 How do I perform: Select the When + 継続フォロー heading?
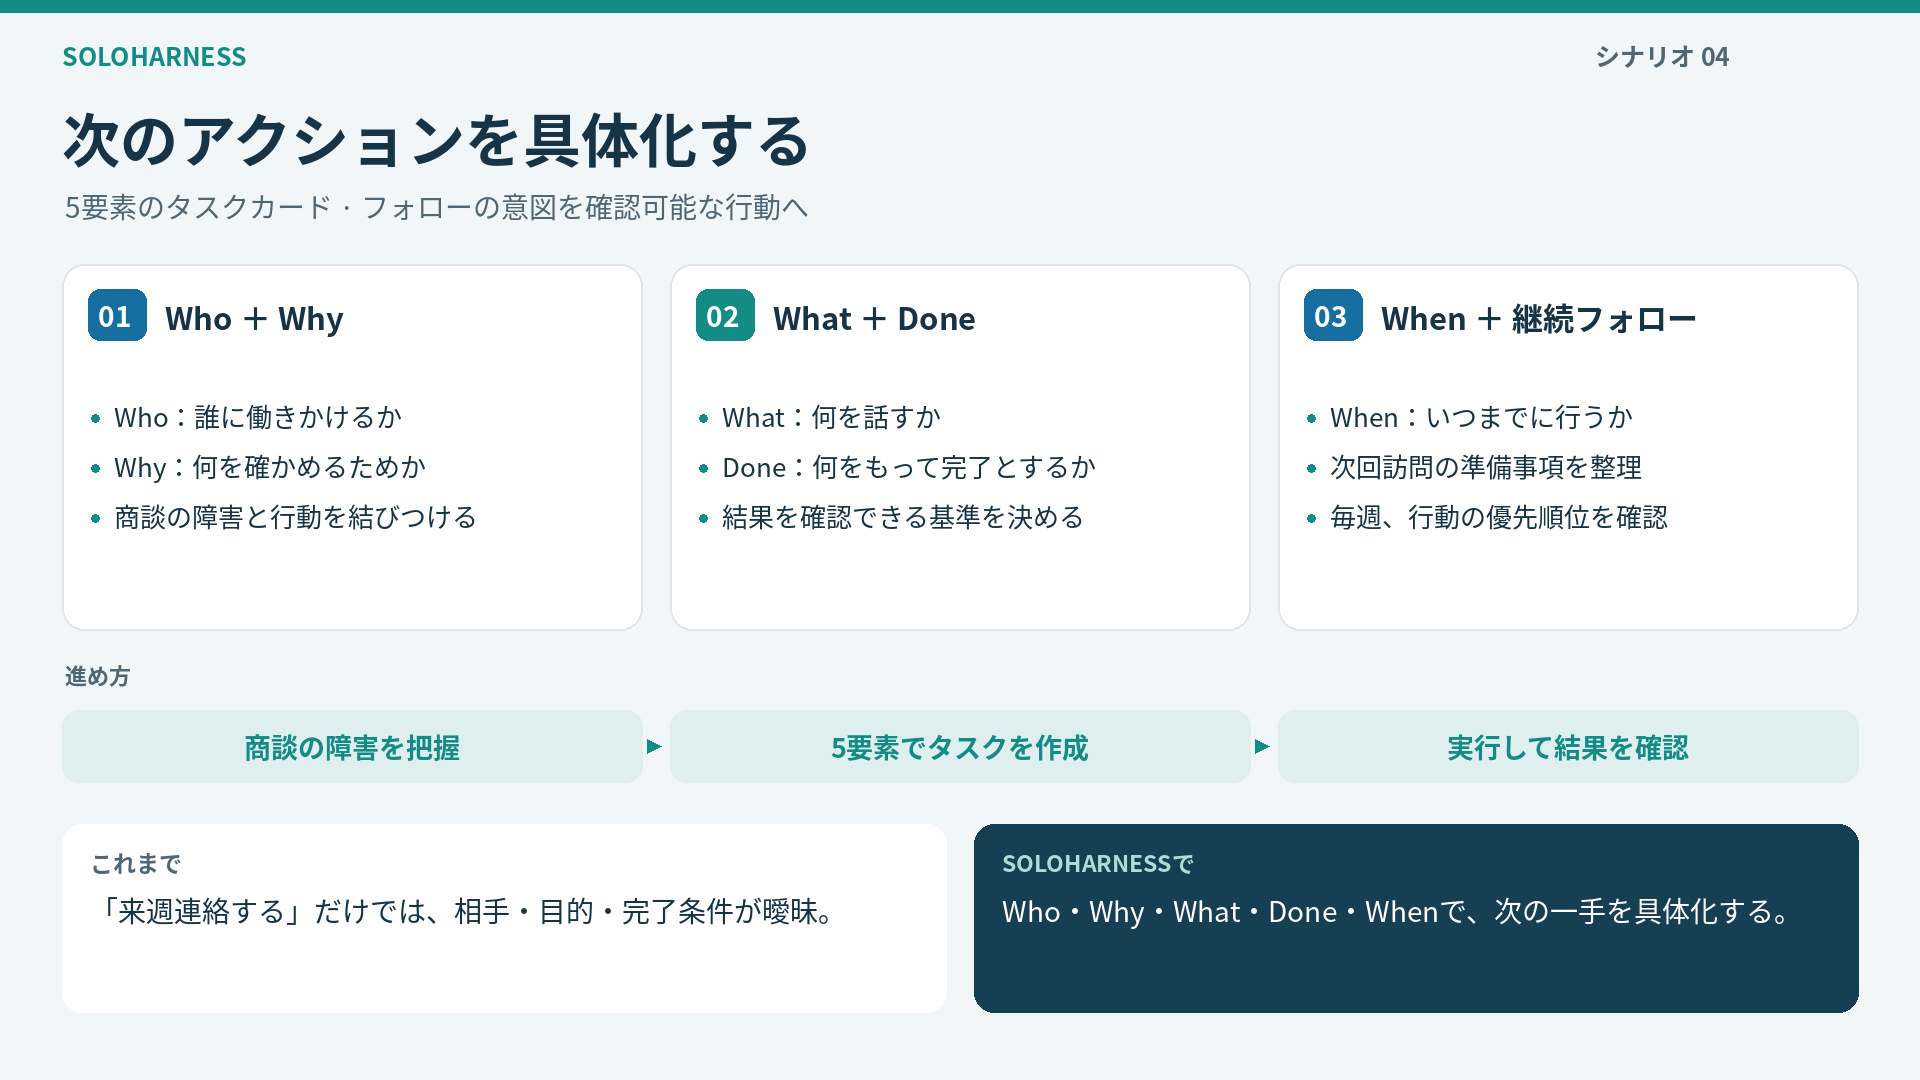(1539, 319)
